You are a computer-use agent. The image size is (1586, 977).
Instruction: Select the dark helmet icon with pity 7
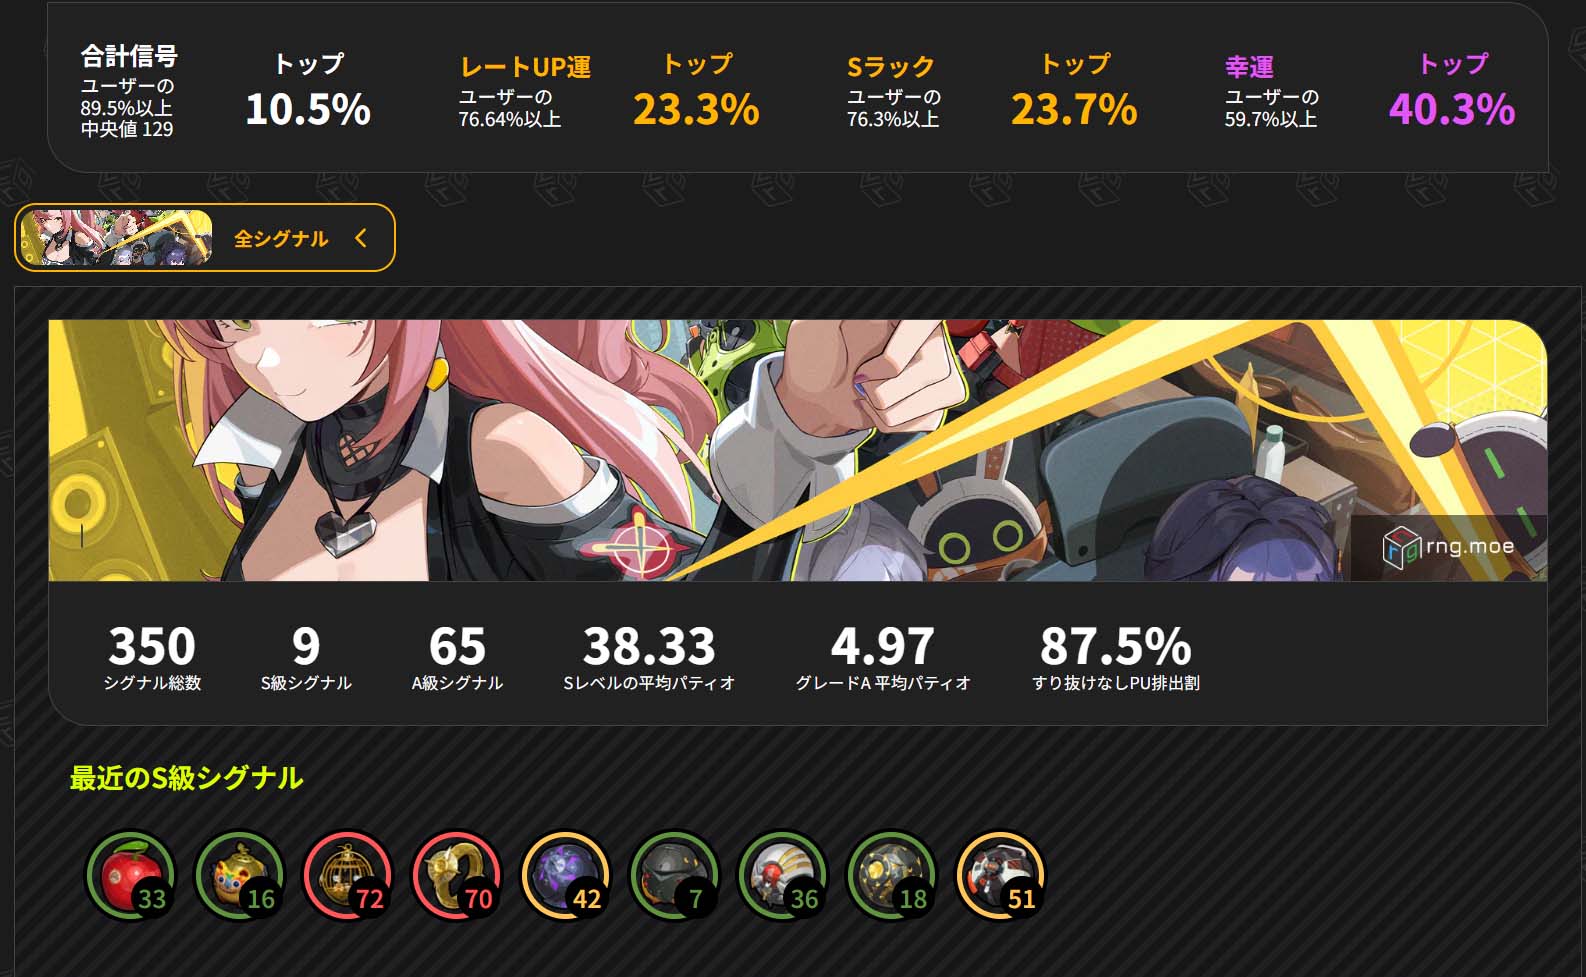click(675, 876)
